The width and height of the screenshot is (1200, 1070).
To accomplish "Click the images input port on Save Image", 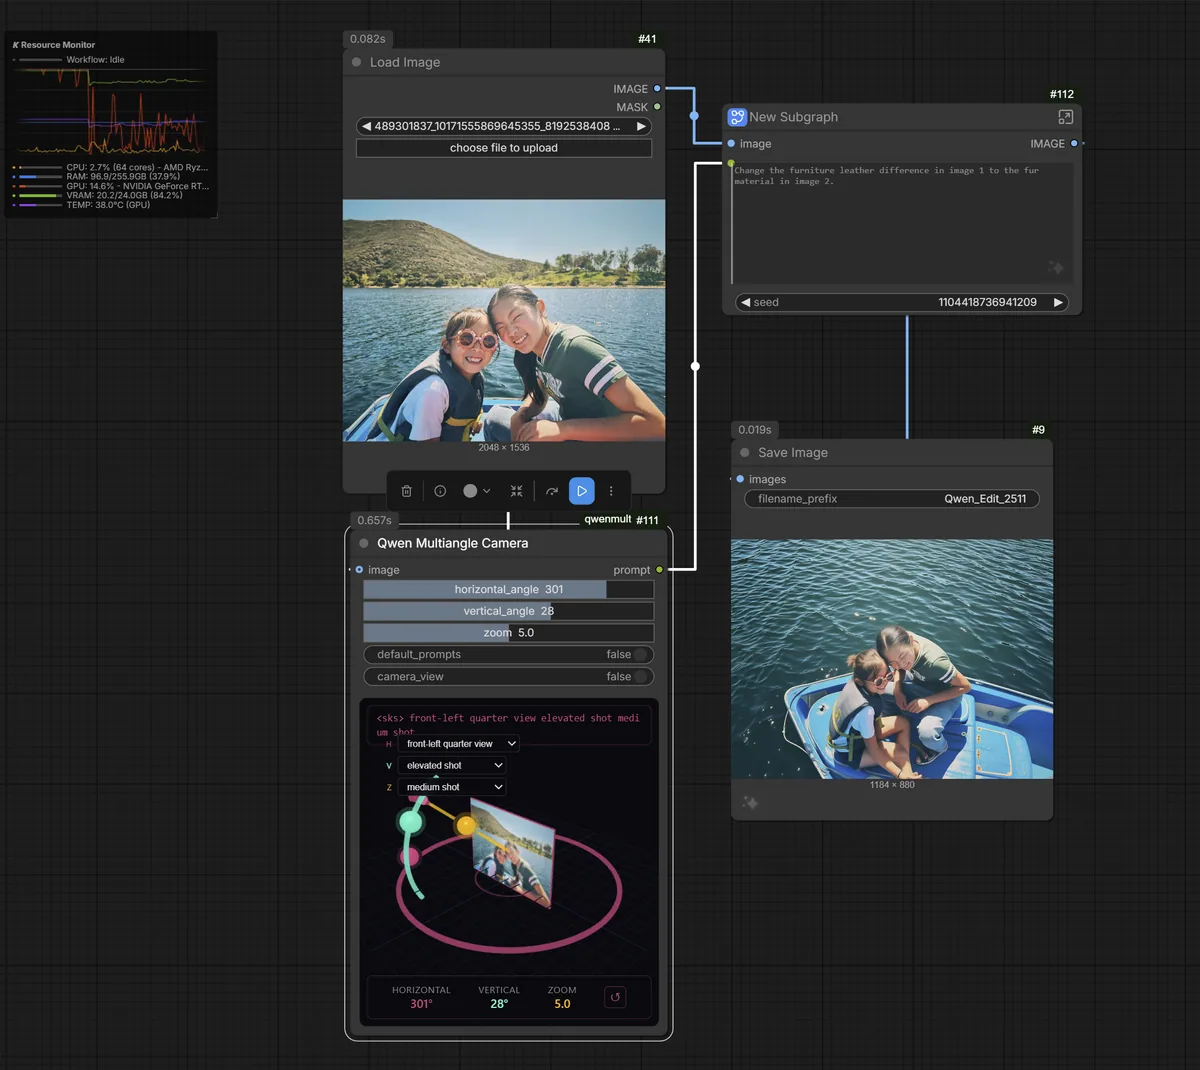I will [740, 479].
